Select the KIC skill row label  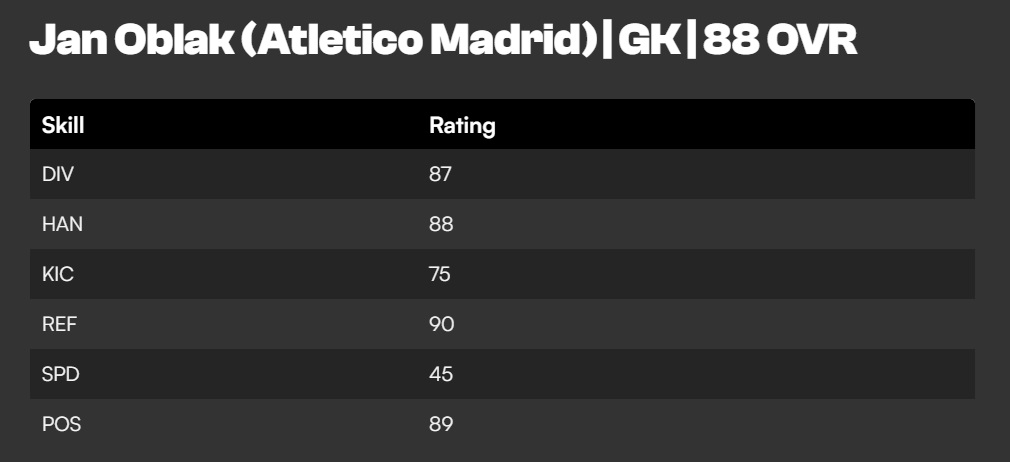[58, 274]
